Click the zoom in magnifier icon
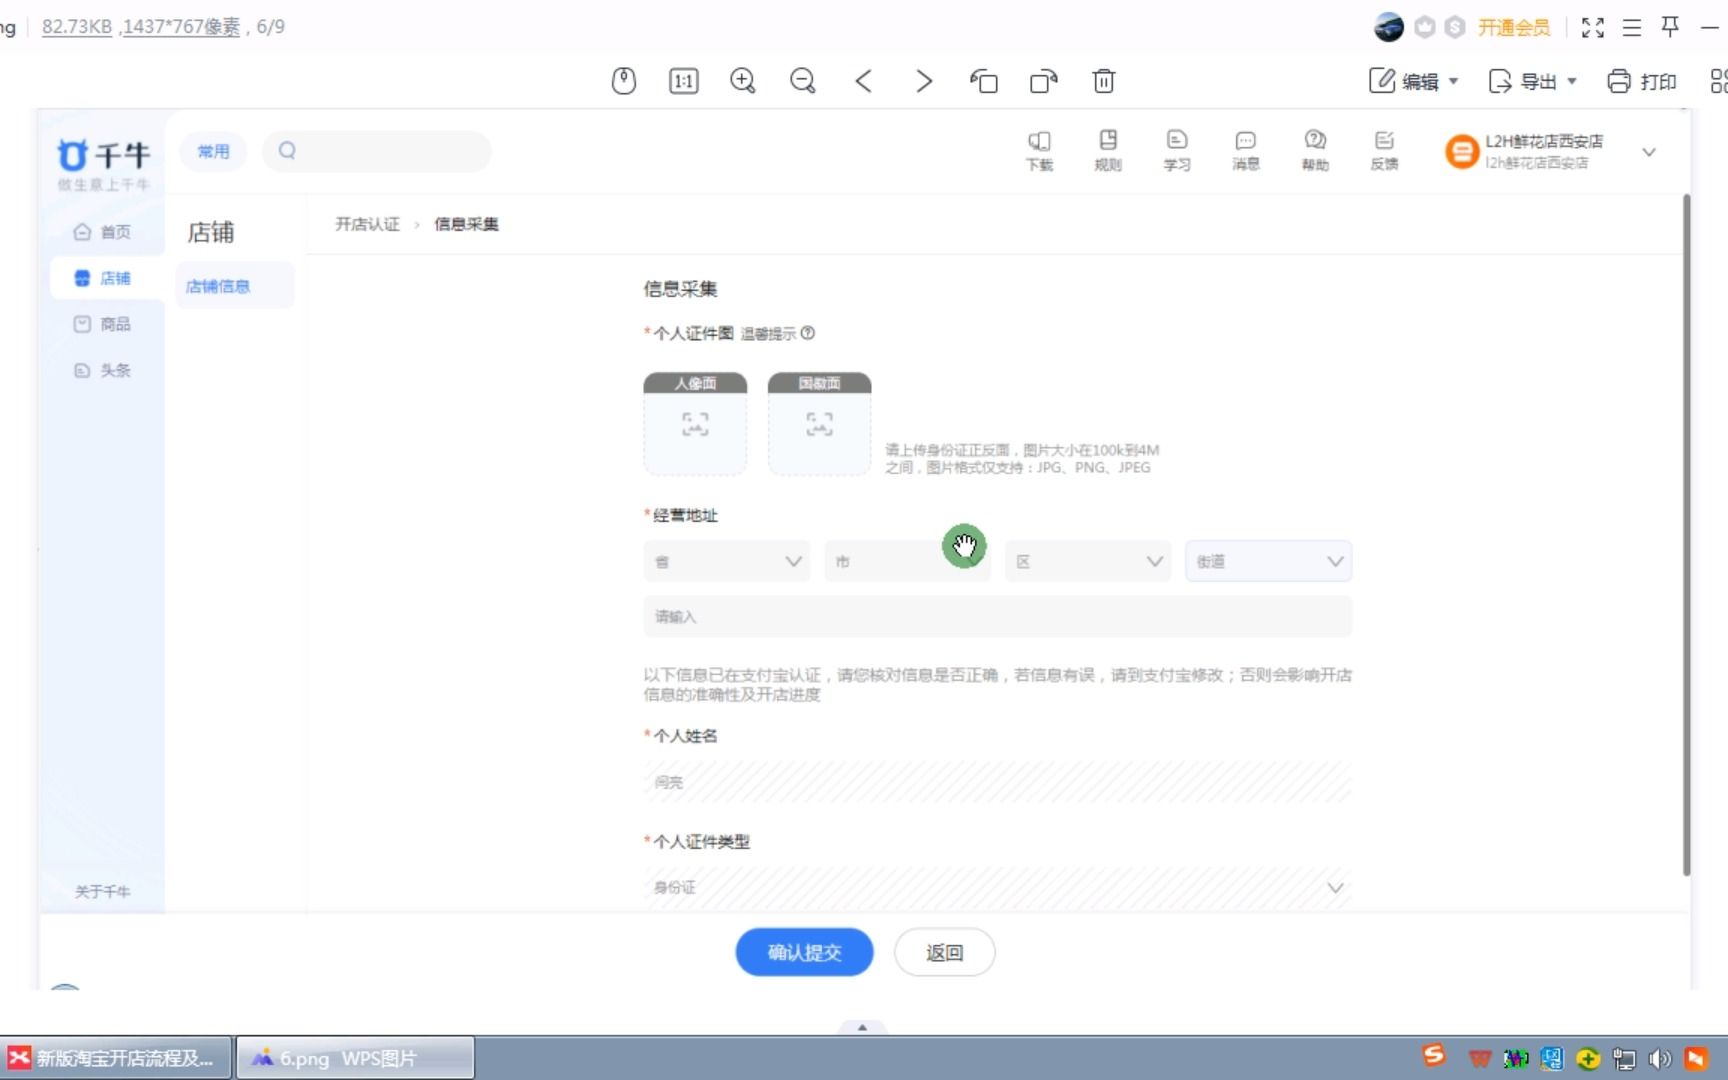Image resolution: width=1728 pixels, height=1080 pixels. tap(743, 81)
